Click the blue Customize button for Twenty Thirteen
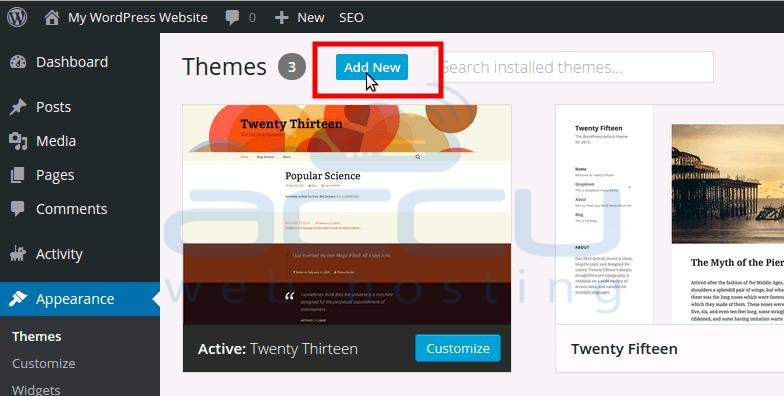Screen dimensions: 784x396 pyautogui.click(x=458, y=348)
